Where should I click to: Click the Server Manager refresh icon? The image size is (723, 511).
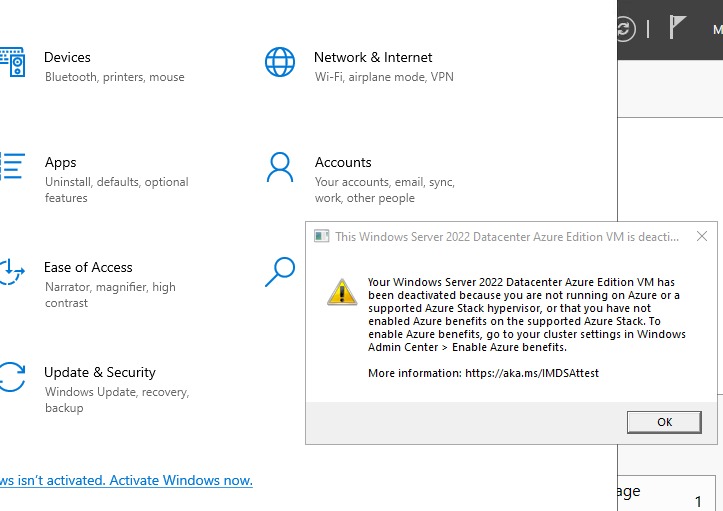624,29
